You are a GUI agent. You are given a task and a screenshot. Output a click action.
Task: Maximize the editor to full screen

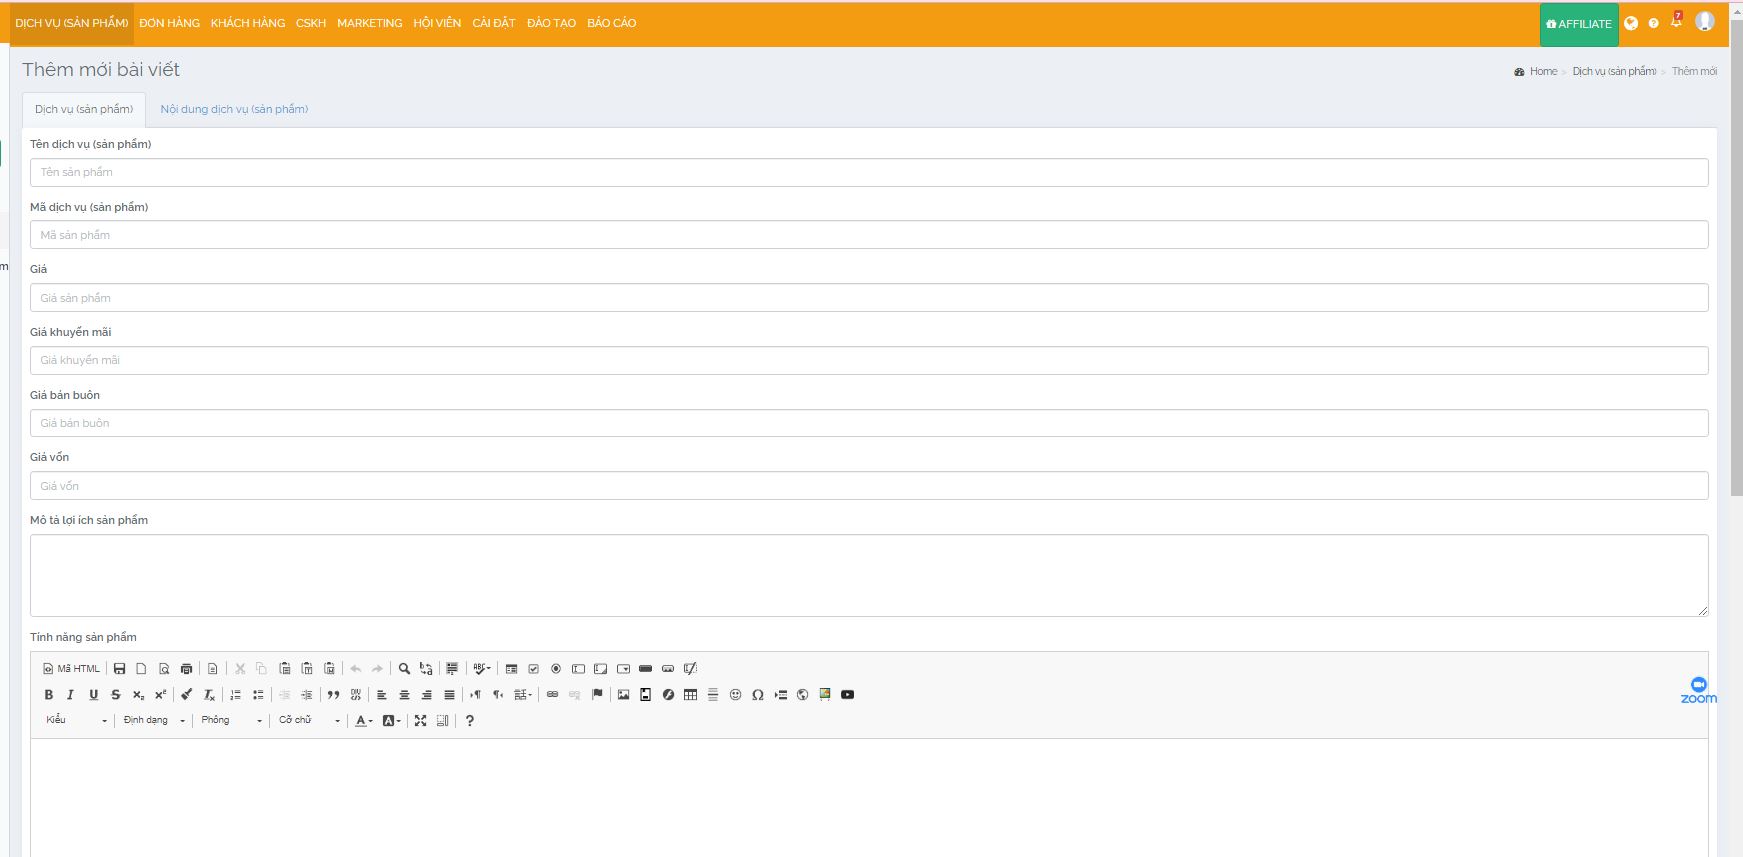tap(420, 721)
